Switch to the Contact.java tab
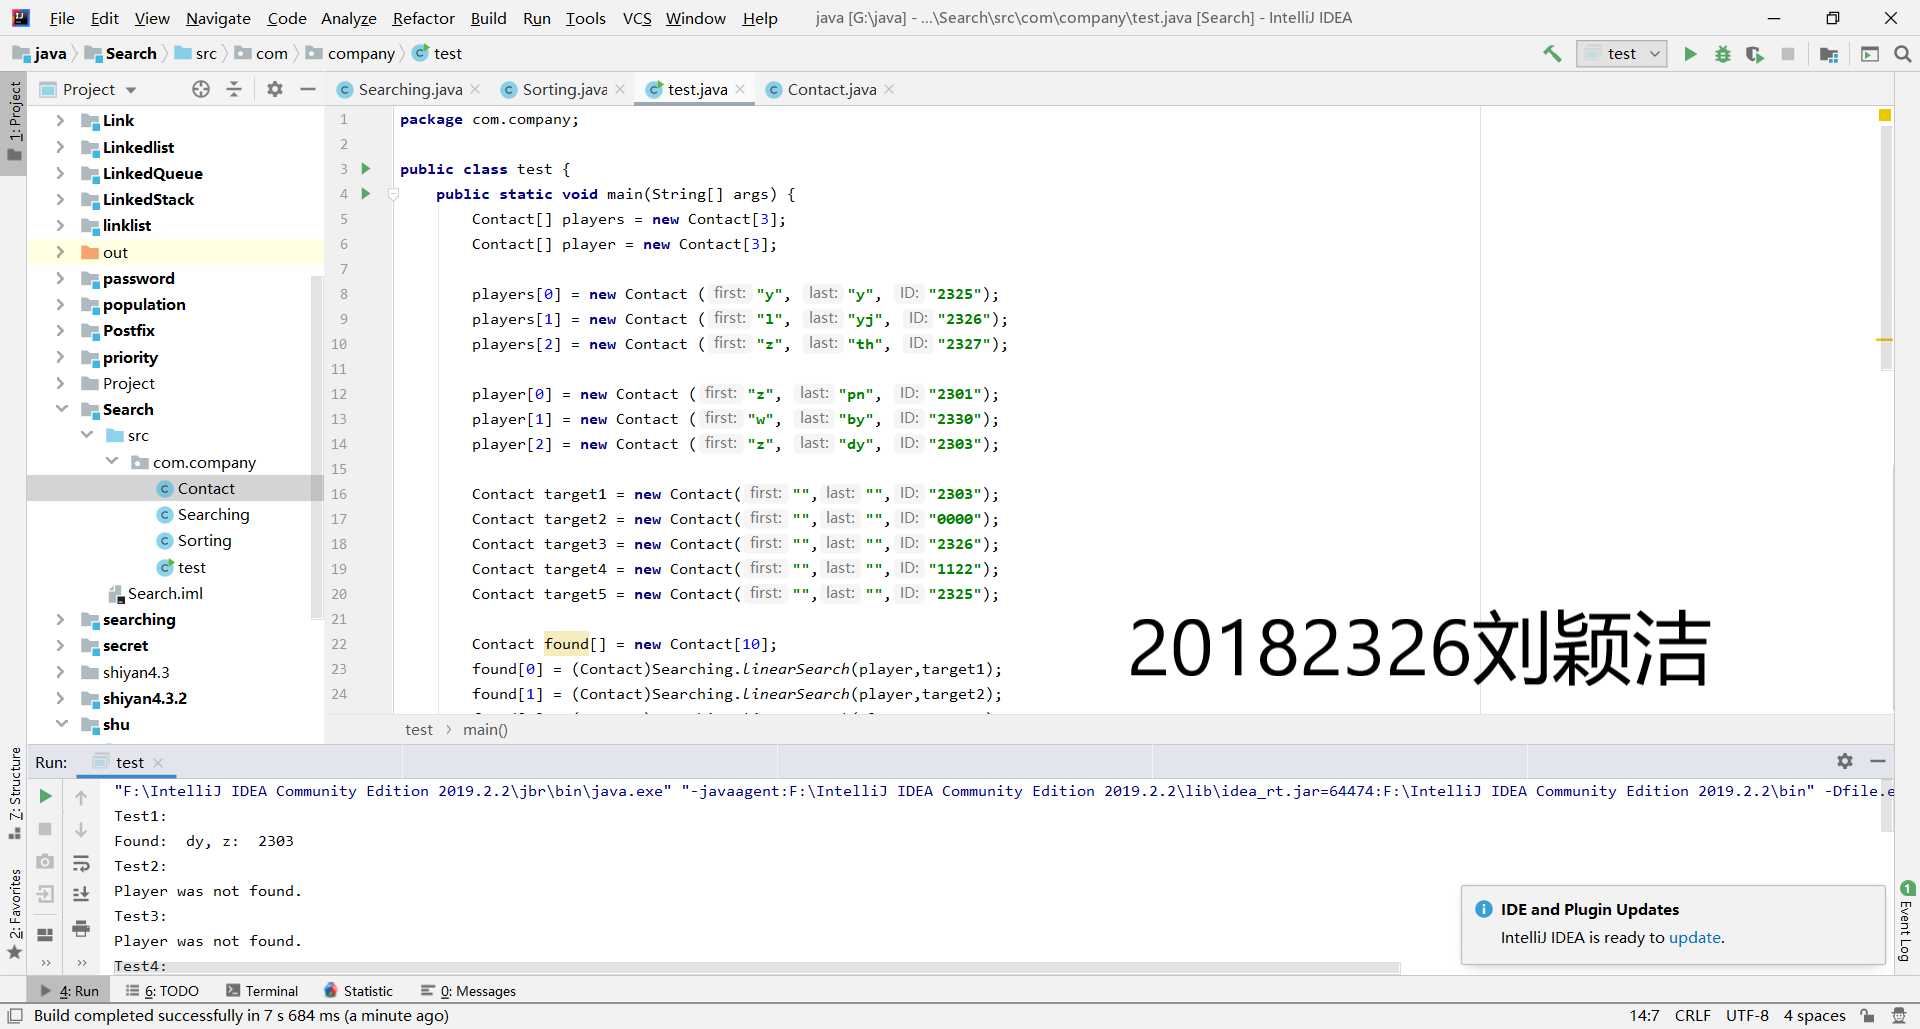This screenshot has width=1920, height=1029. [832, 89]
